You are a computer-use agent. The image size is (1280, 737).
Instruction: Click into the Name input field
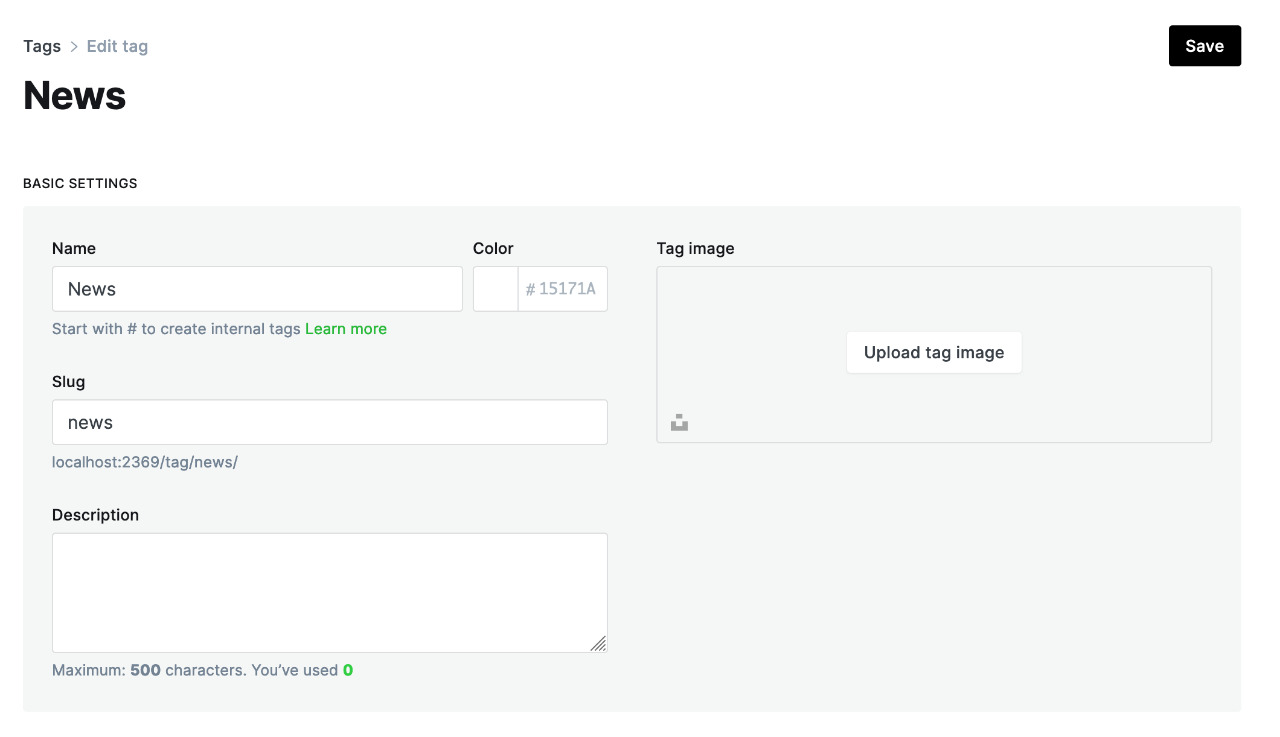pyautogui.click(x=257, y=289)
